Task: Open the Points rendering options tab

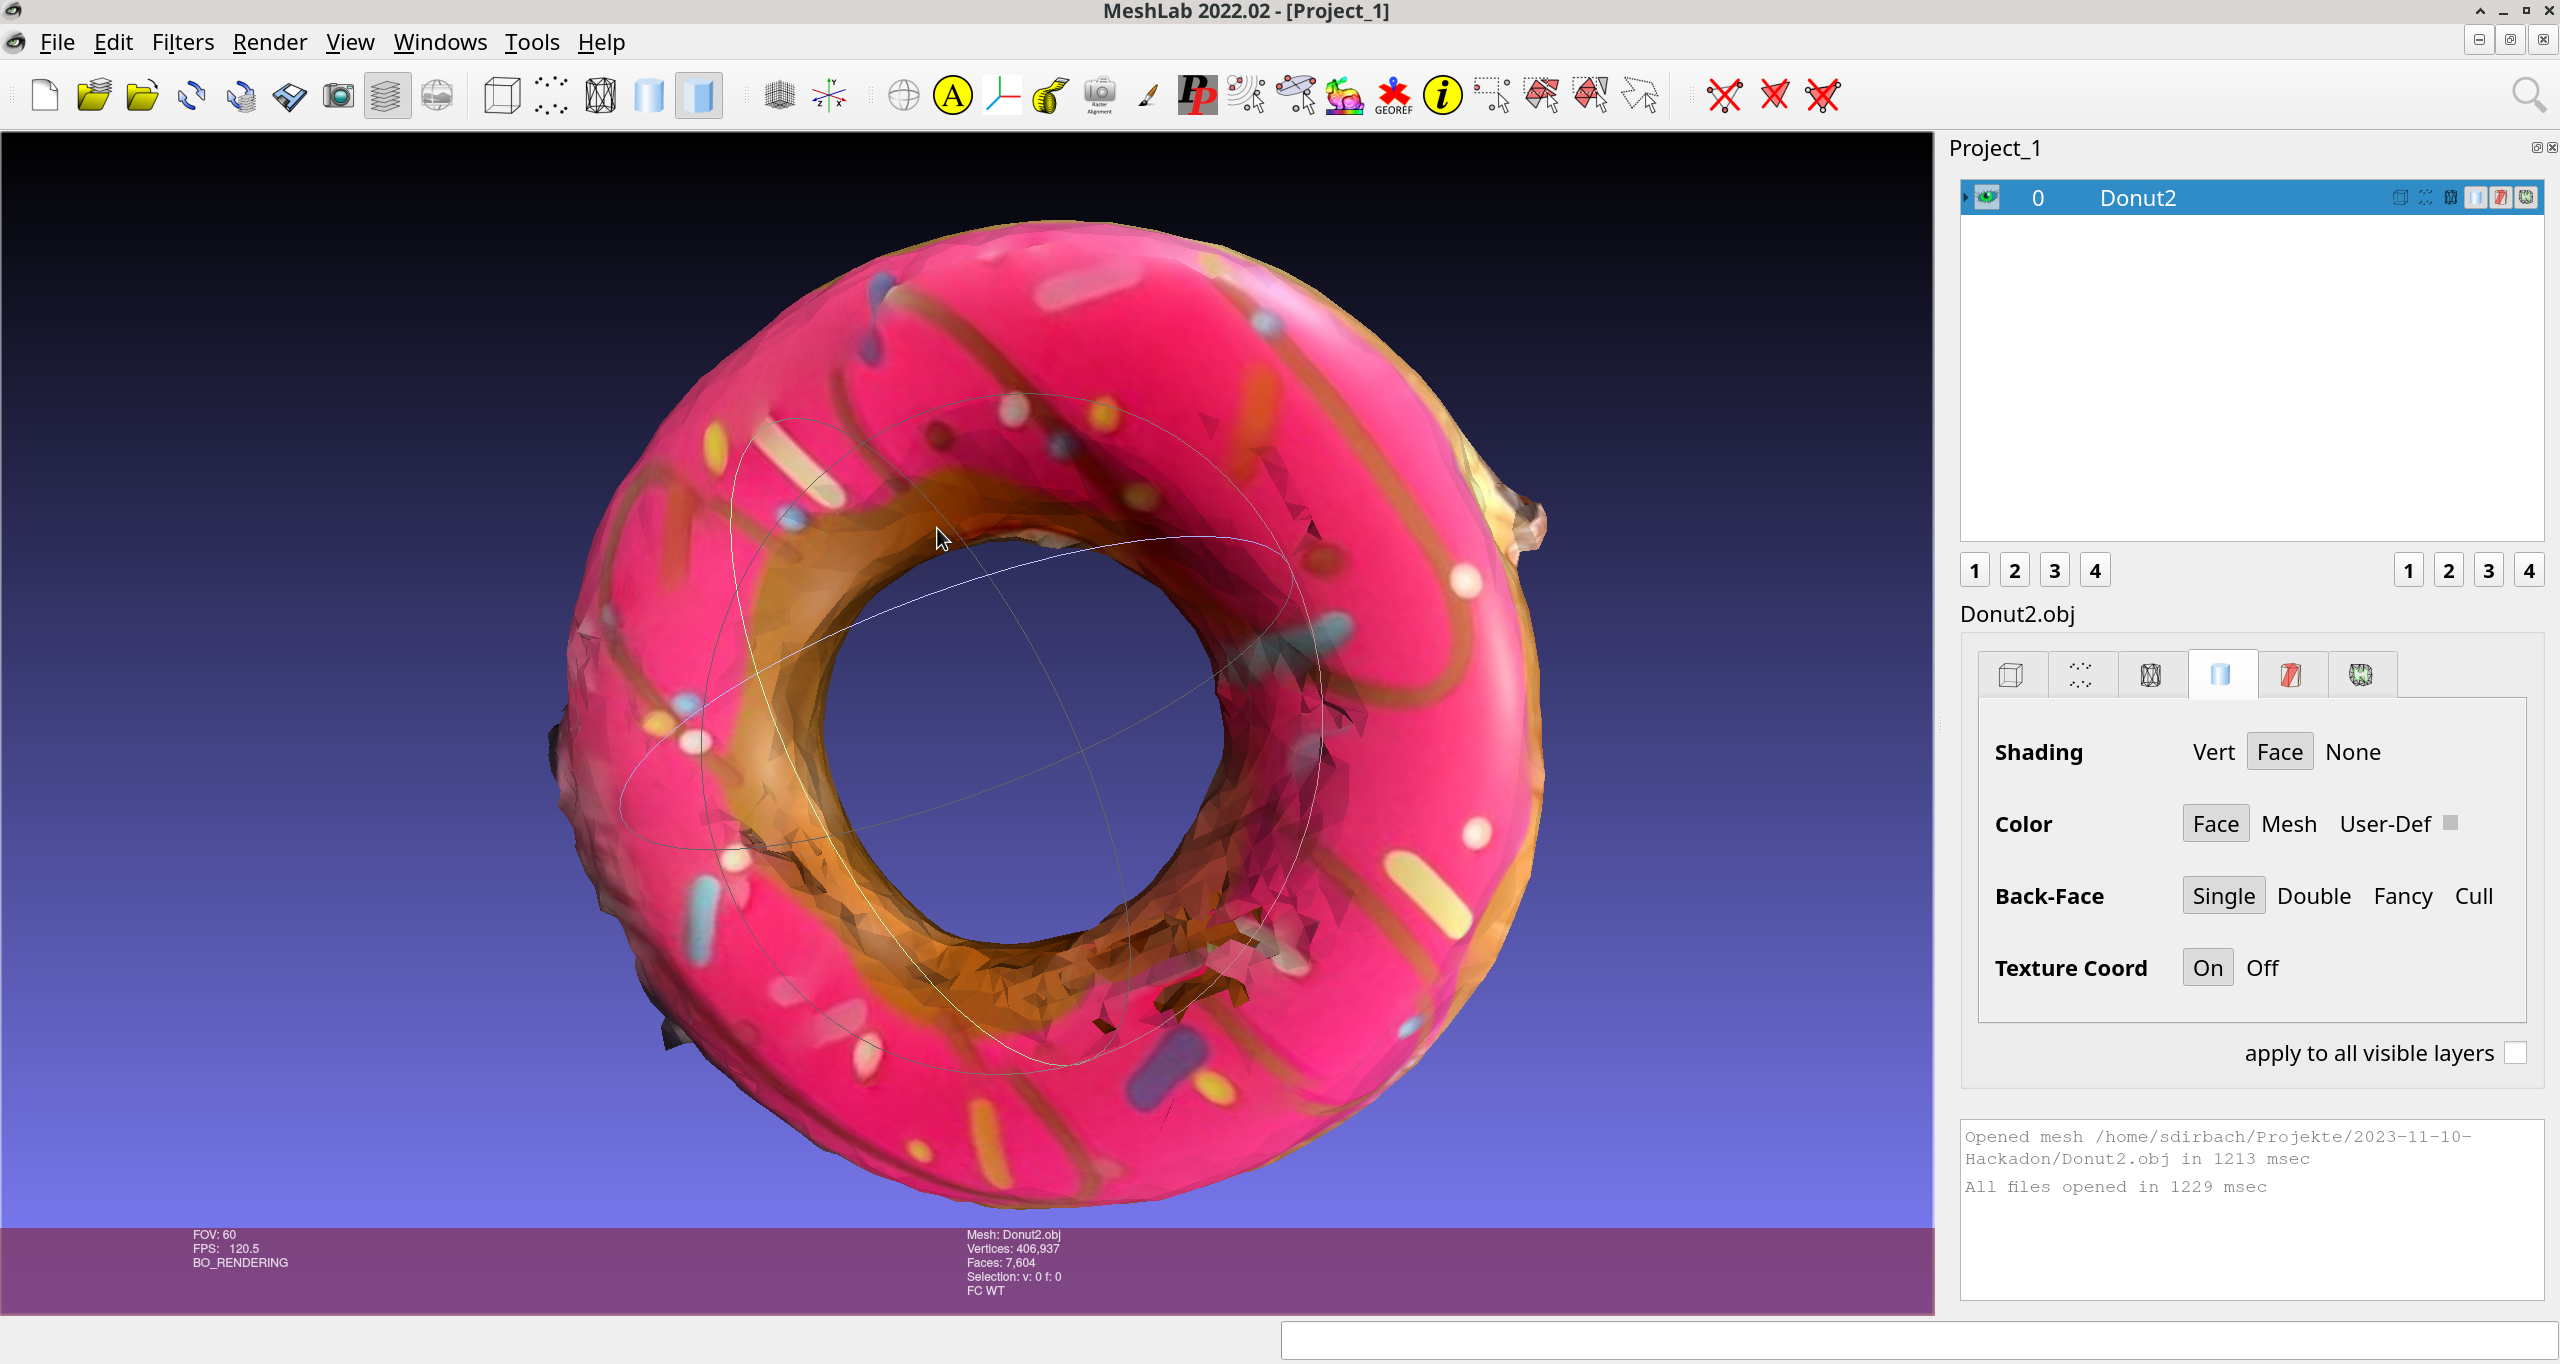Action: click(2080, 675)
